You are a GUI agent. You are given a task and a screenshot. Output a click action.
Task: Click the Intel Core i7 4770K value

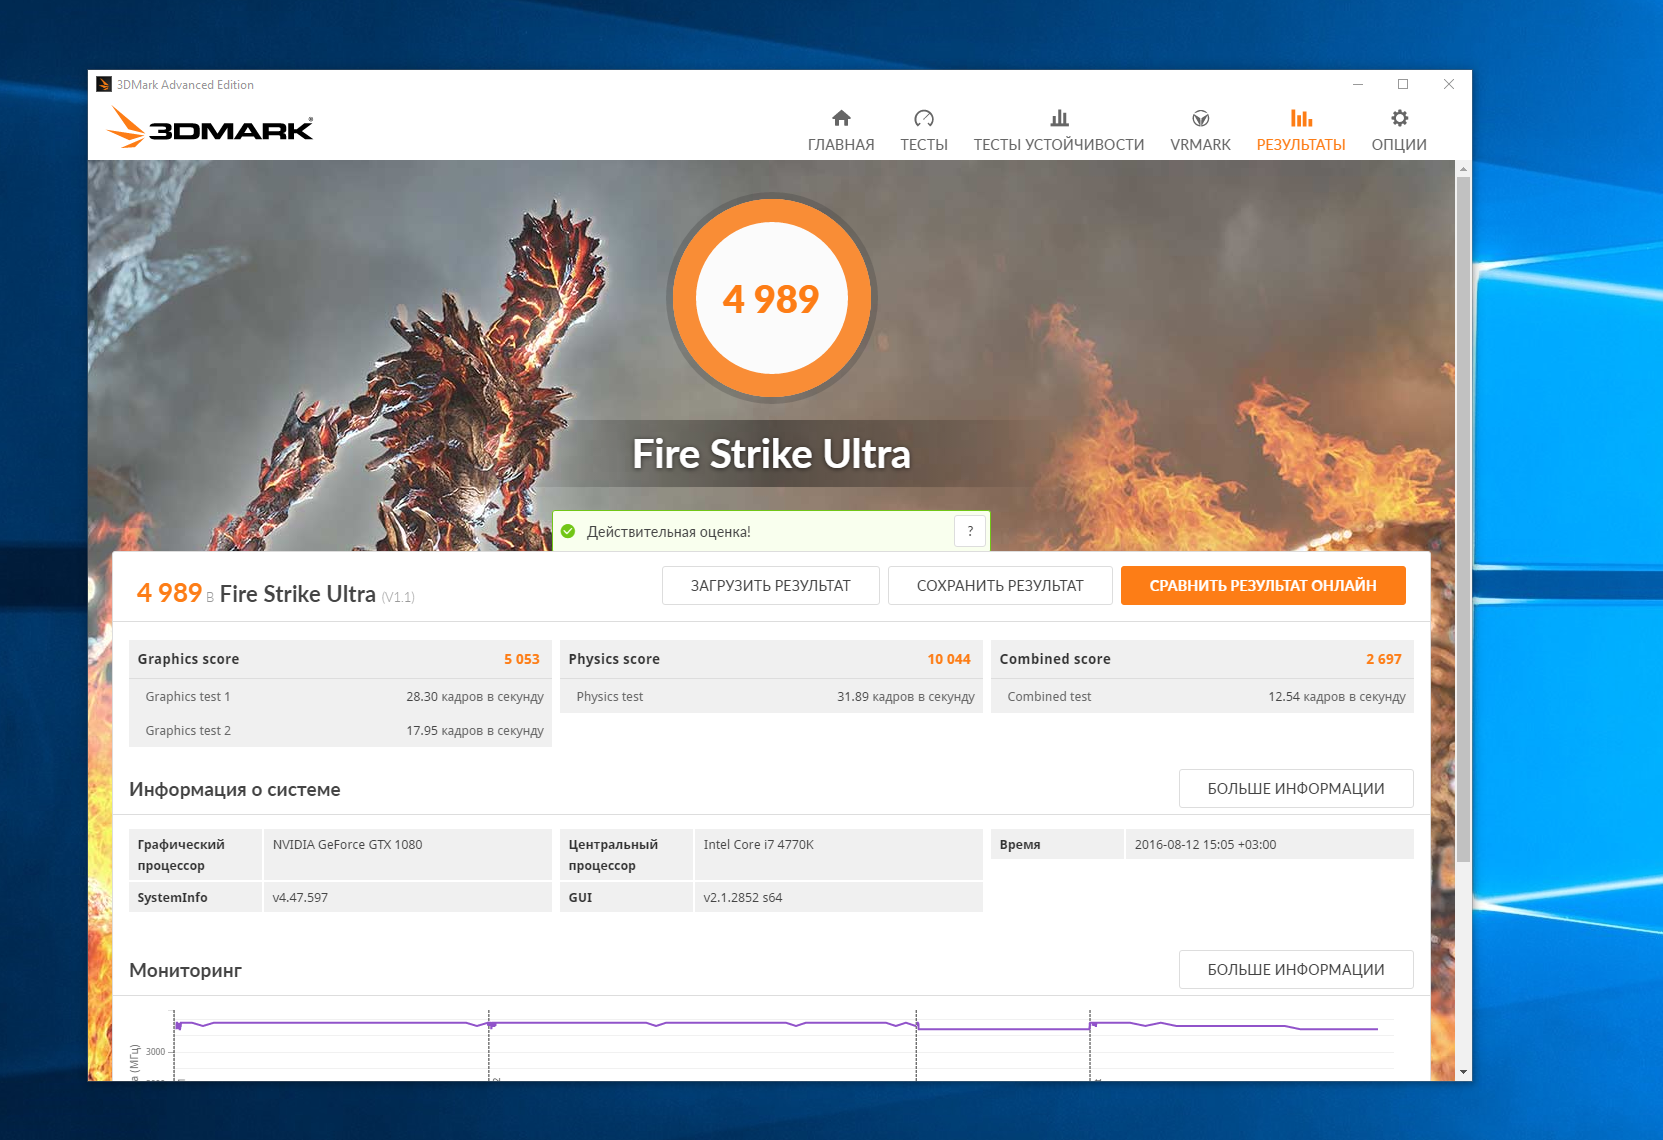click(758, 845)
